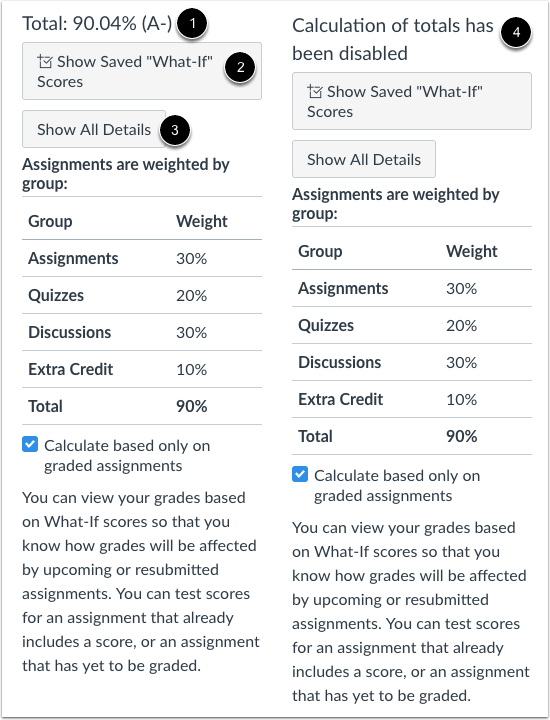Click the numbered marker 3 badge
Screen dimensions: 550x720
174,130
